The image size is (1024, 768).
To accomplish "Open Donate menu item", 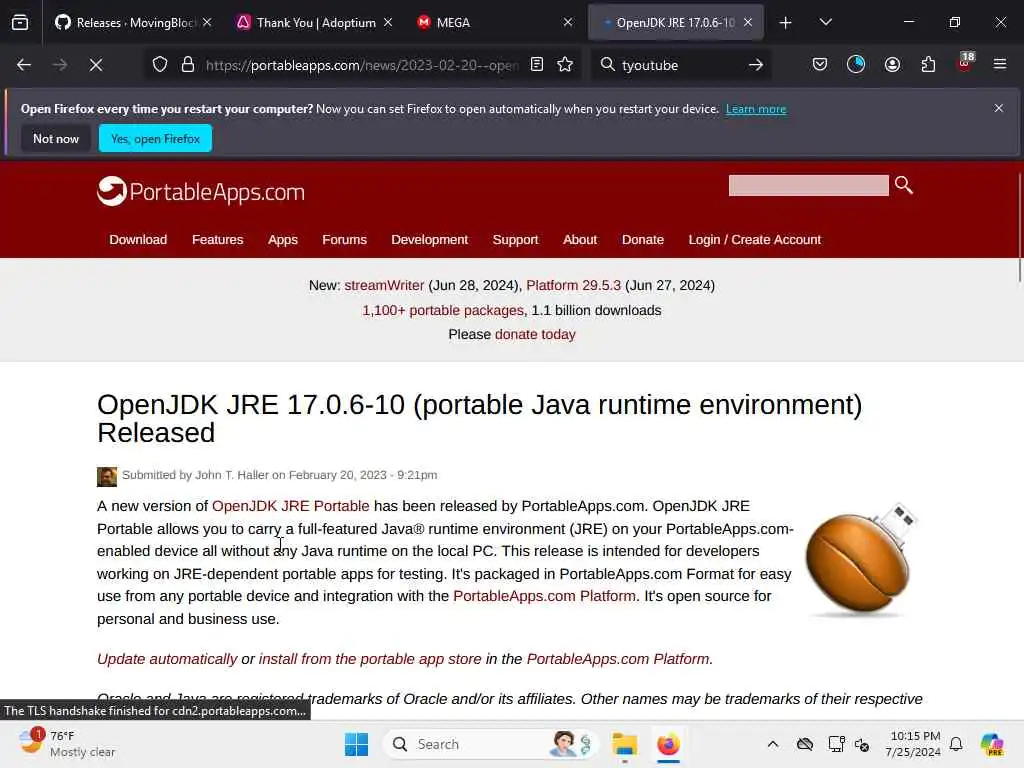I will point(643,240).
